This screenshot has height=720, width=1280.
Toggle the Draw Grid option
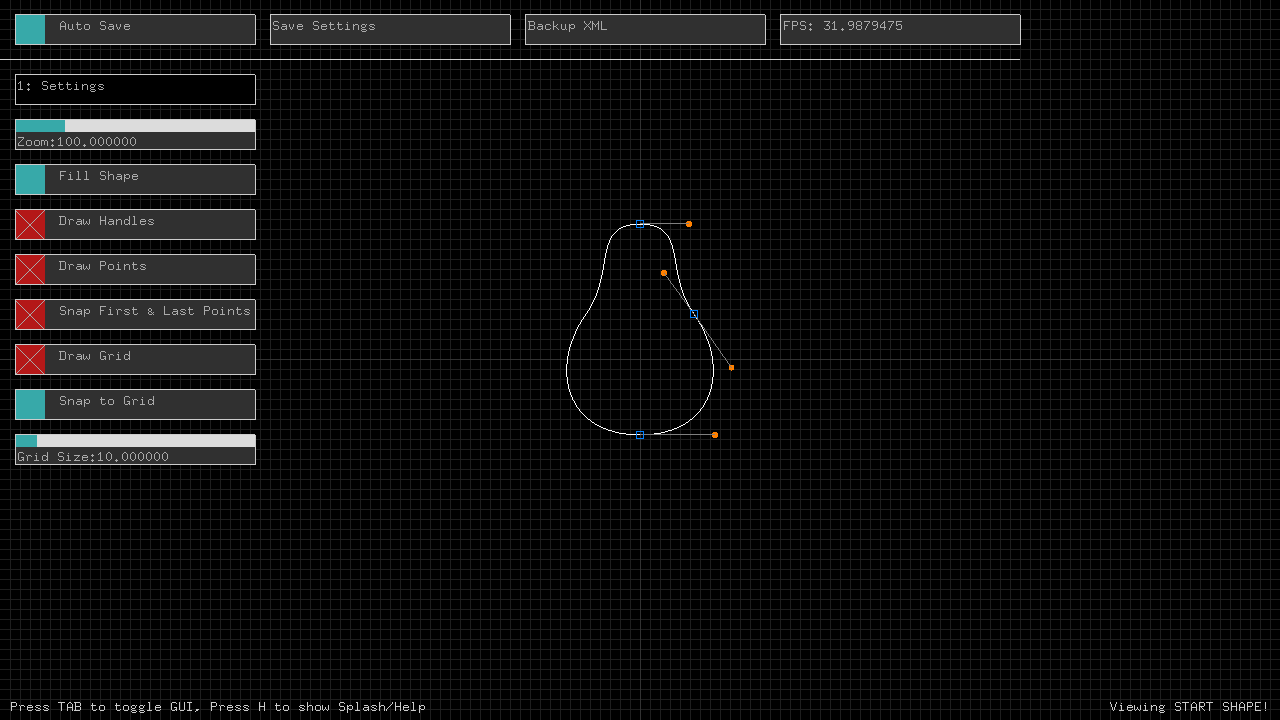[31, 360]
